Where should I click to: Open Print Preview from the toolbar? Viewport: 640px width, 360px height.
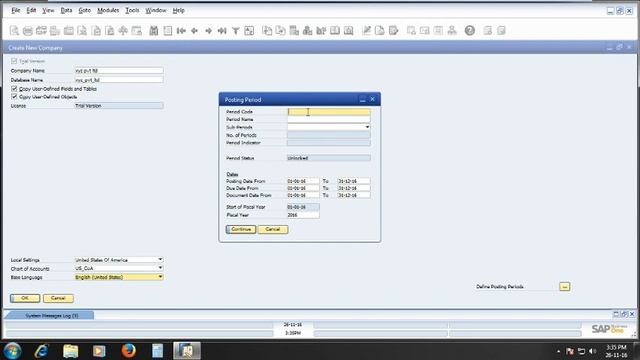(14, 31)
